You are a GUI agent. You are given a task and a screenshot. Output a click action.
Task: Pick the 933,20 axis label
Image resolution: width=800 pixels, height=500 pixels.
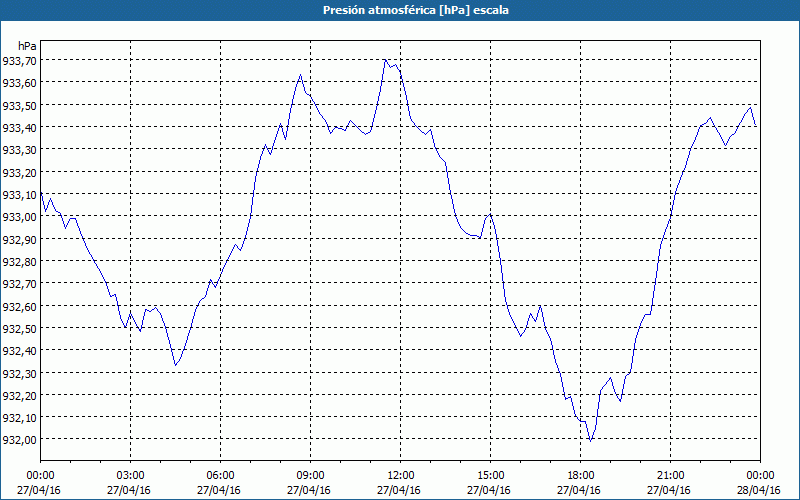click(19, 172)
